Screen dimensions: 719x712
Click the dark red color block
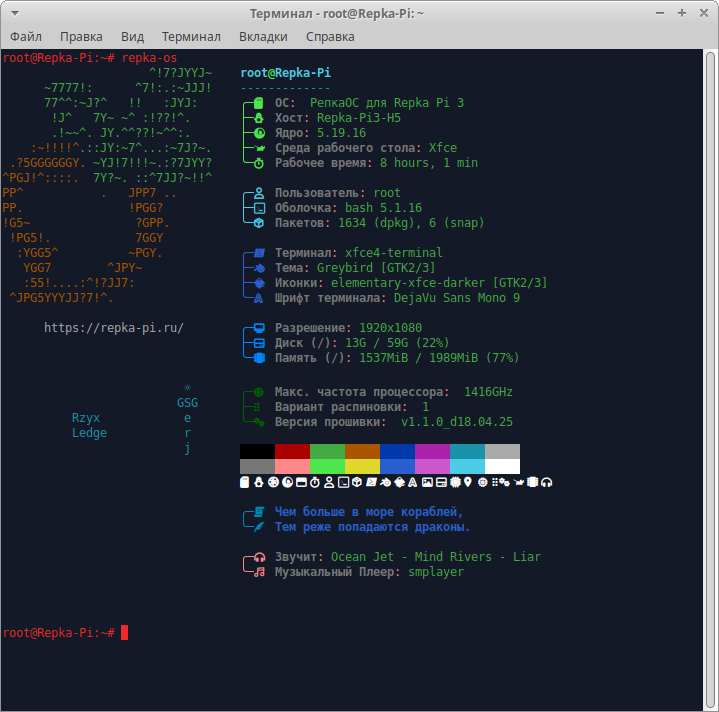292,451
